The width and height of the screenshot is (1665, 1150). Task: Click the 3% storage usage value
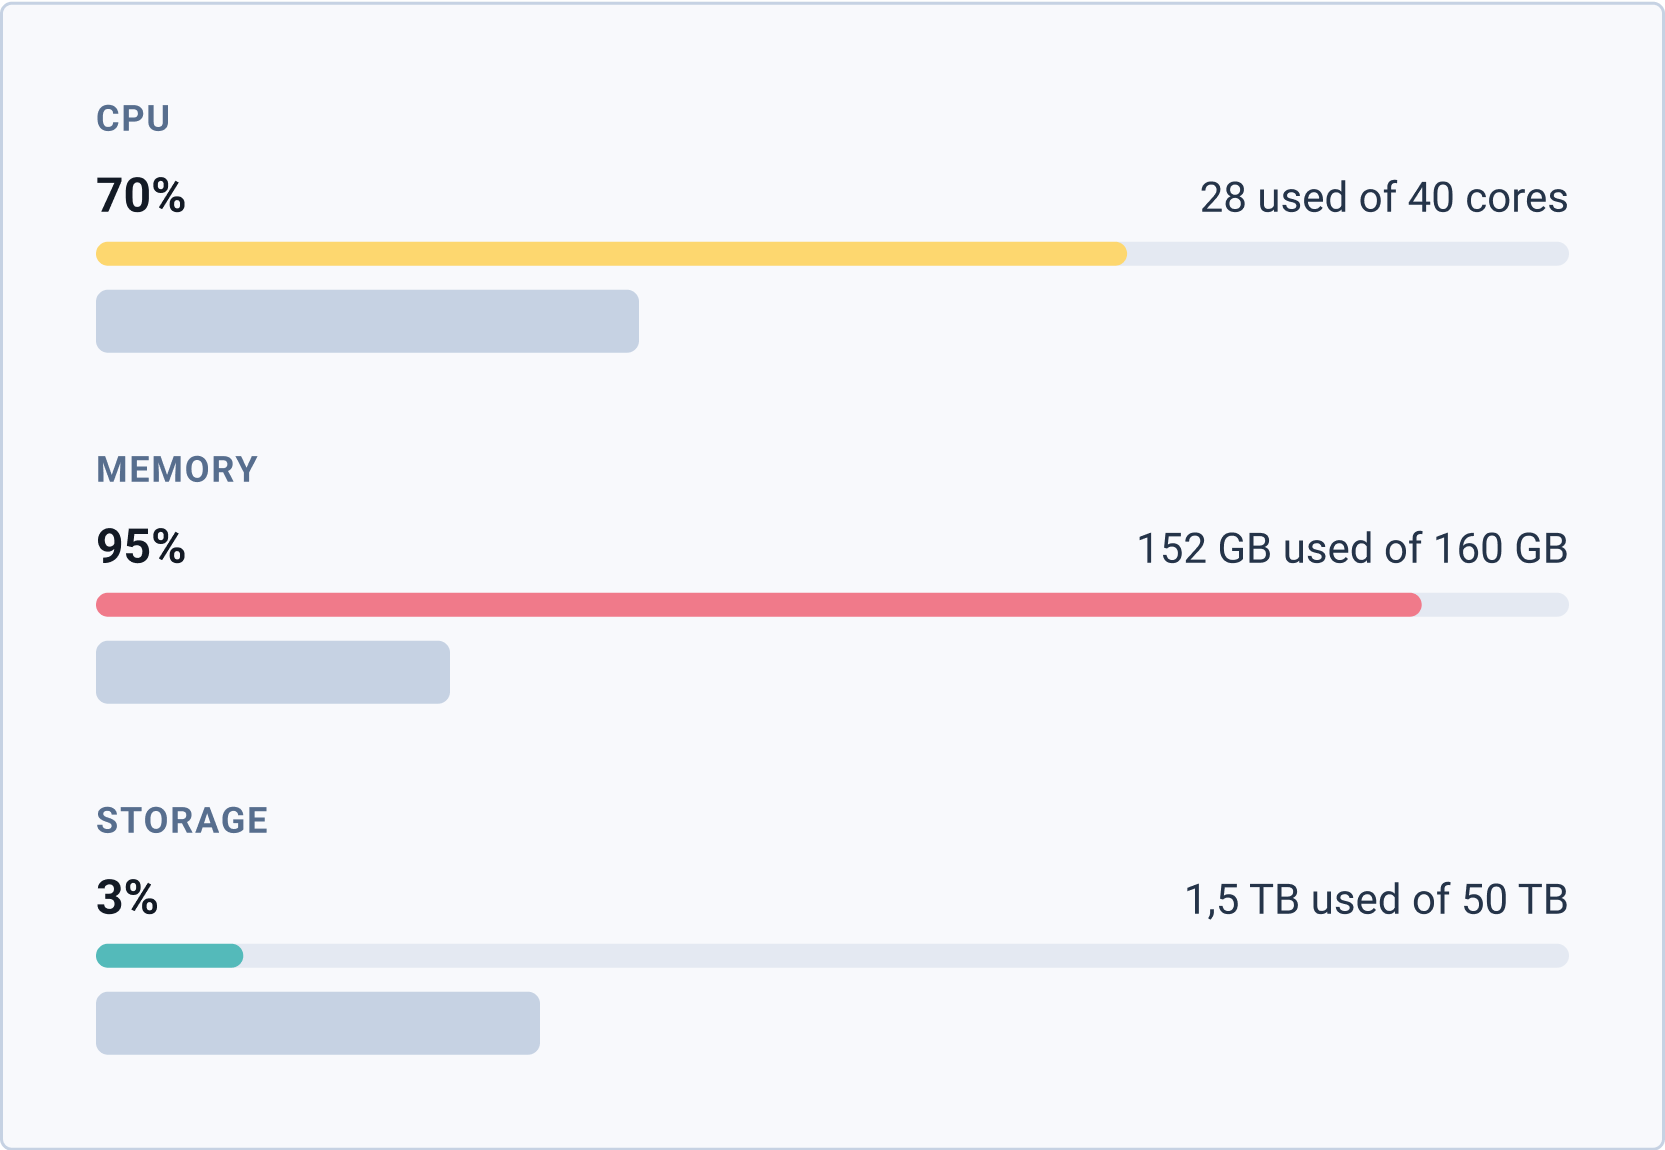tap(127, 898)
